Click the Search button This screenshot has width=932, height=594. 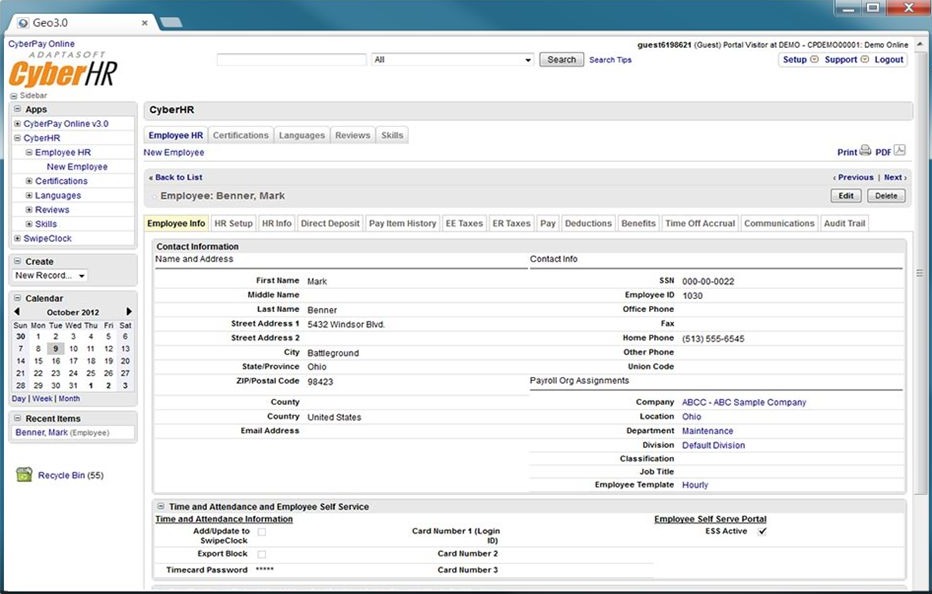[x=561, y=59]
